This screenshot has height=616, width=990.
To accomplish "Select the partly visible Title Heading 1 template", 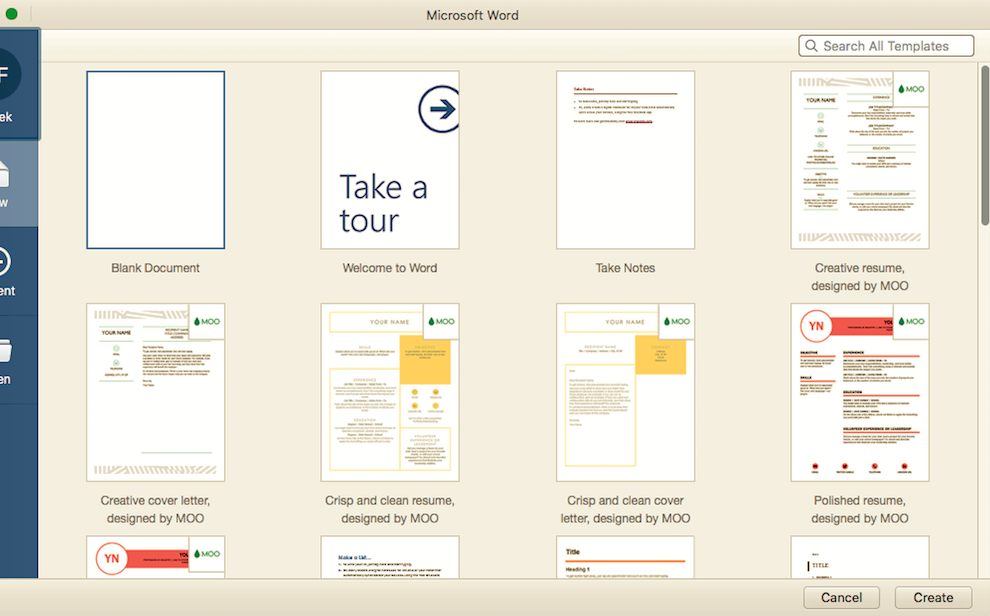I will 625,557.
